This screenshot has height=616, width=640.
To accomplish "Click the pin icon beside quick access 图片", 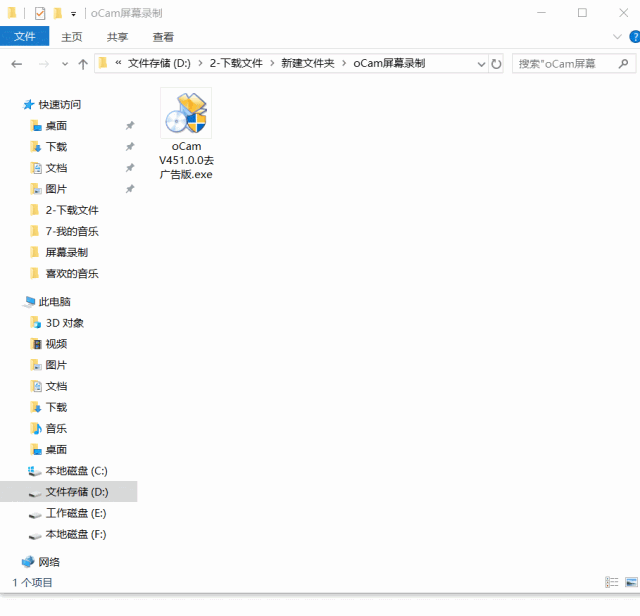I will (x=130, y=189).
